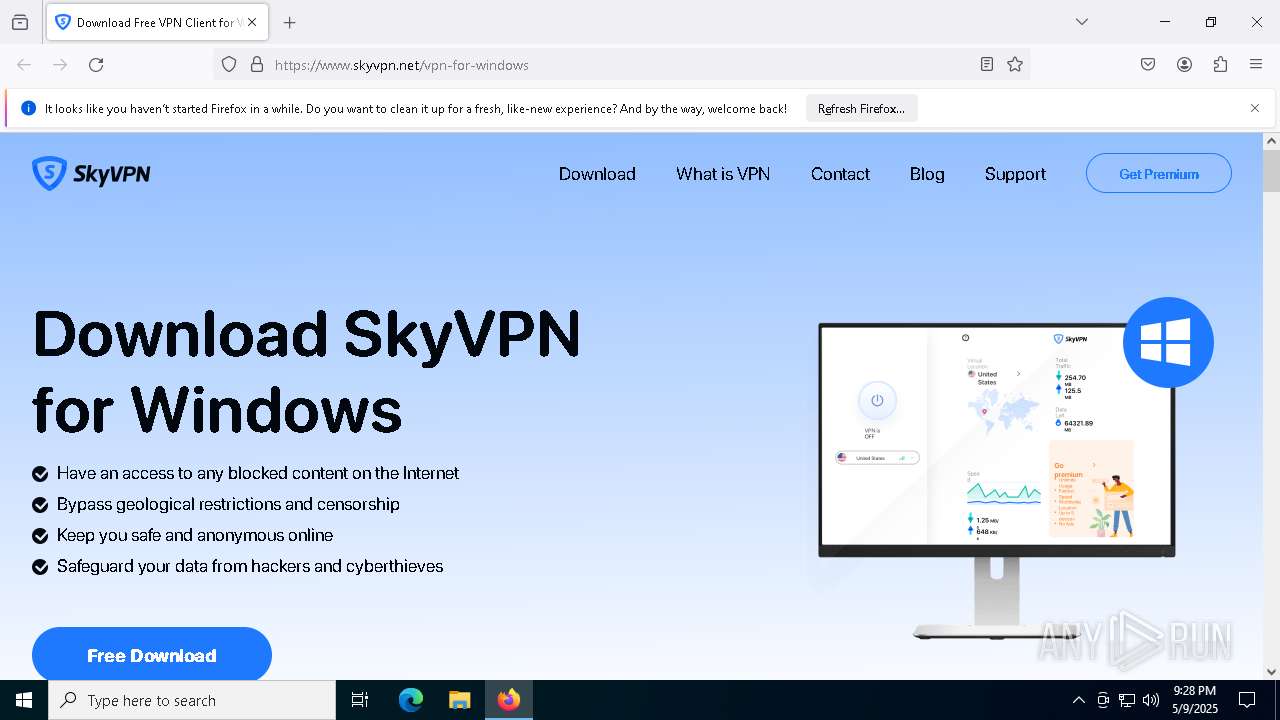The image size is (1280, 720).
Task: Open the taskbar clock and date
Action: point(1195,700)
